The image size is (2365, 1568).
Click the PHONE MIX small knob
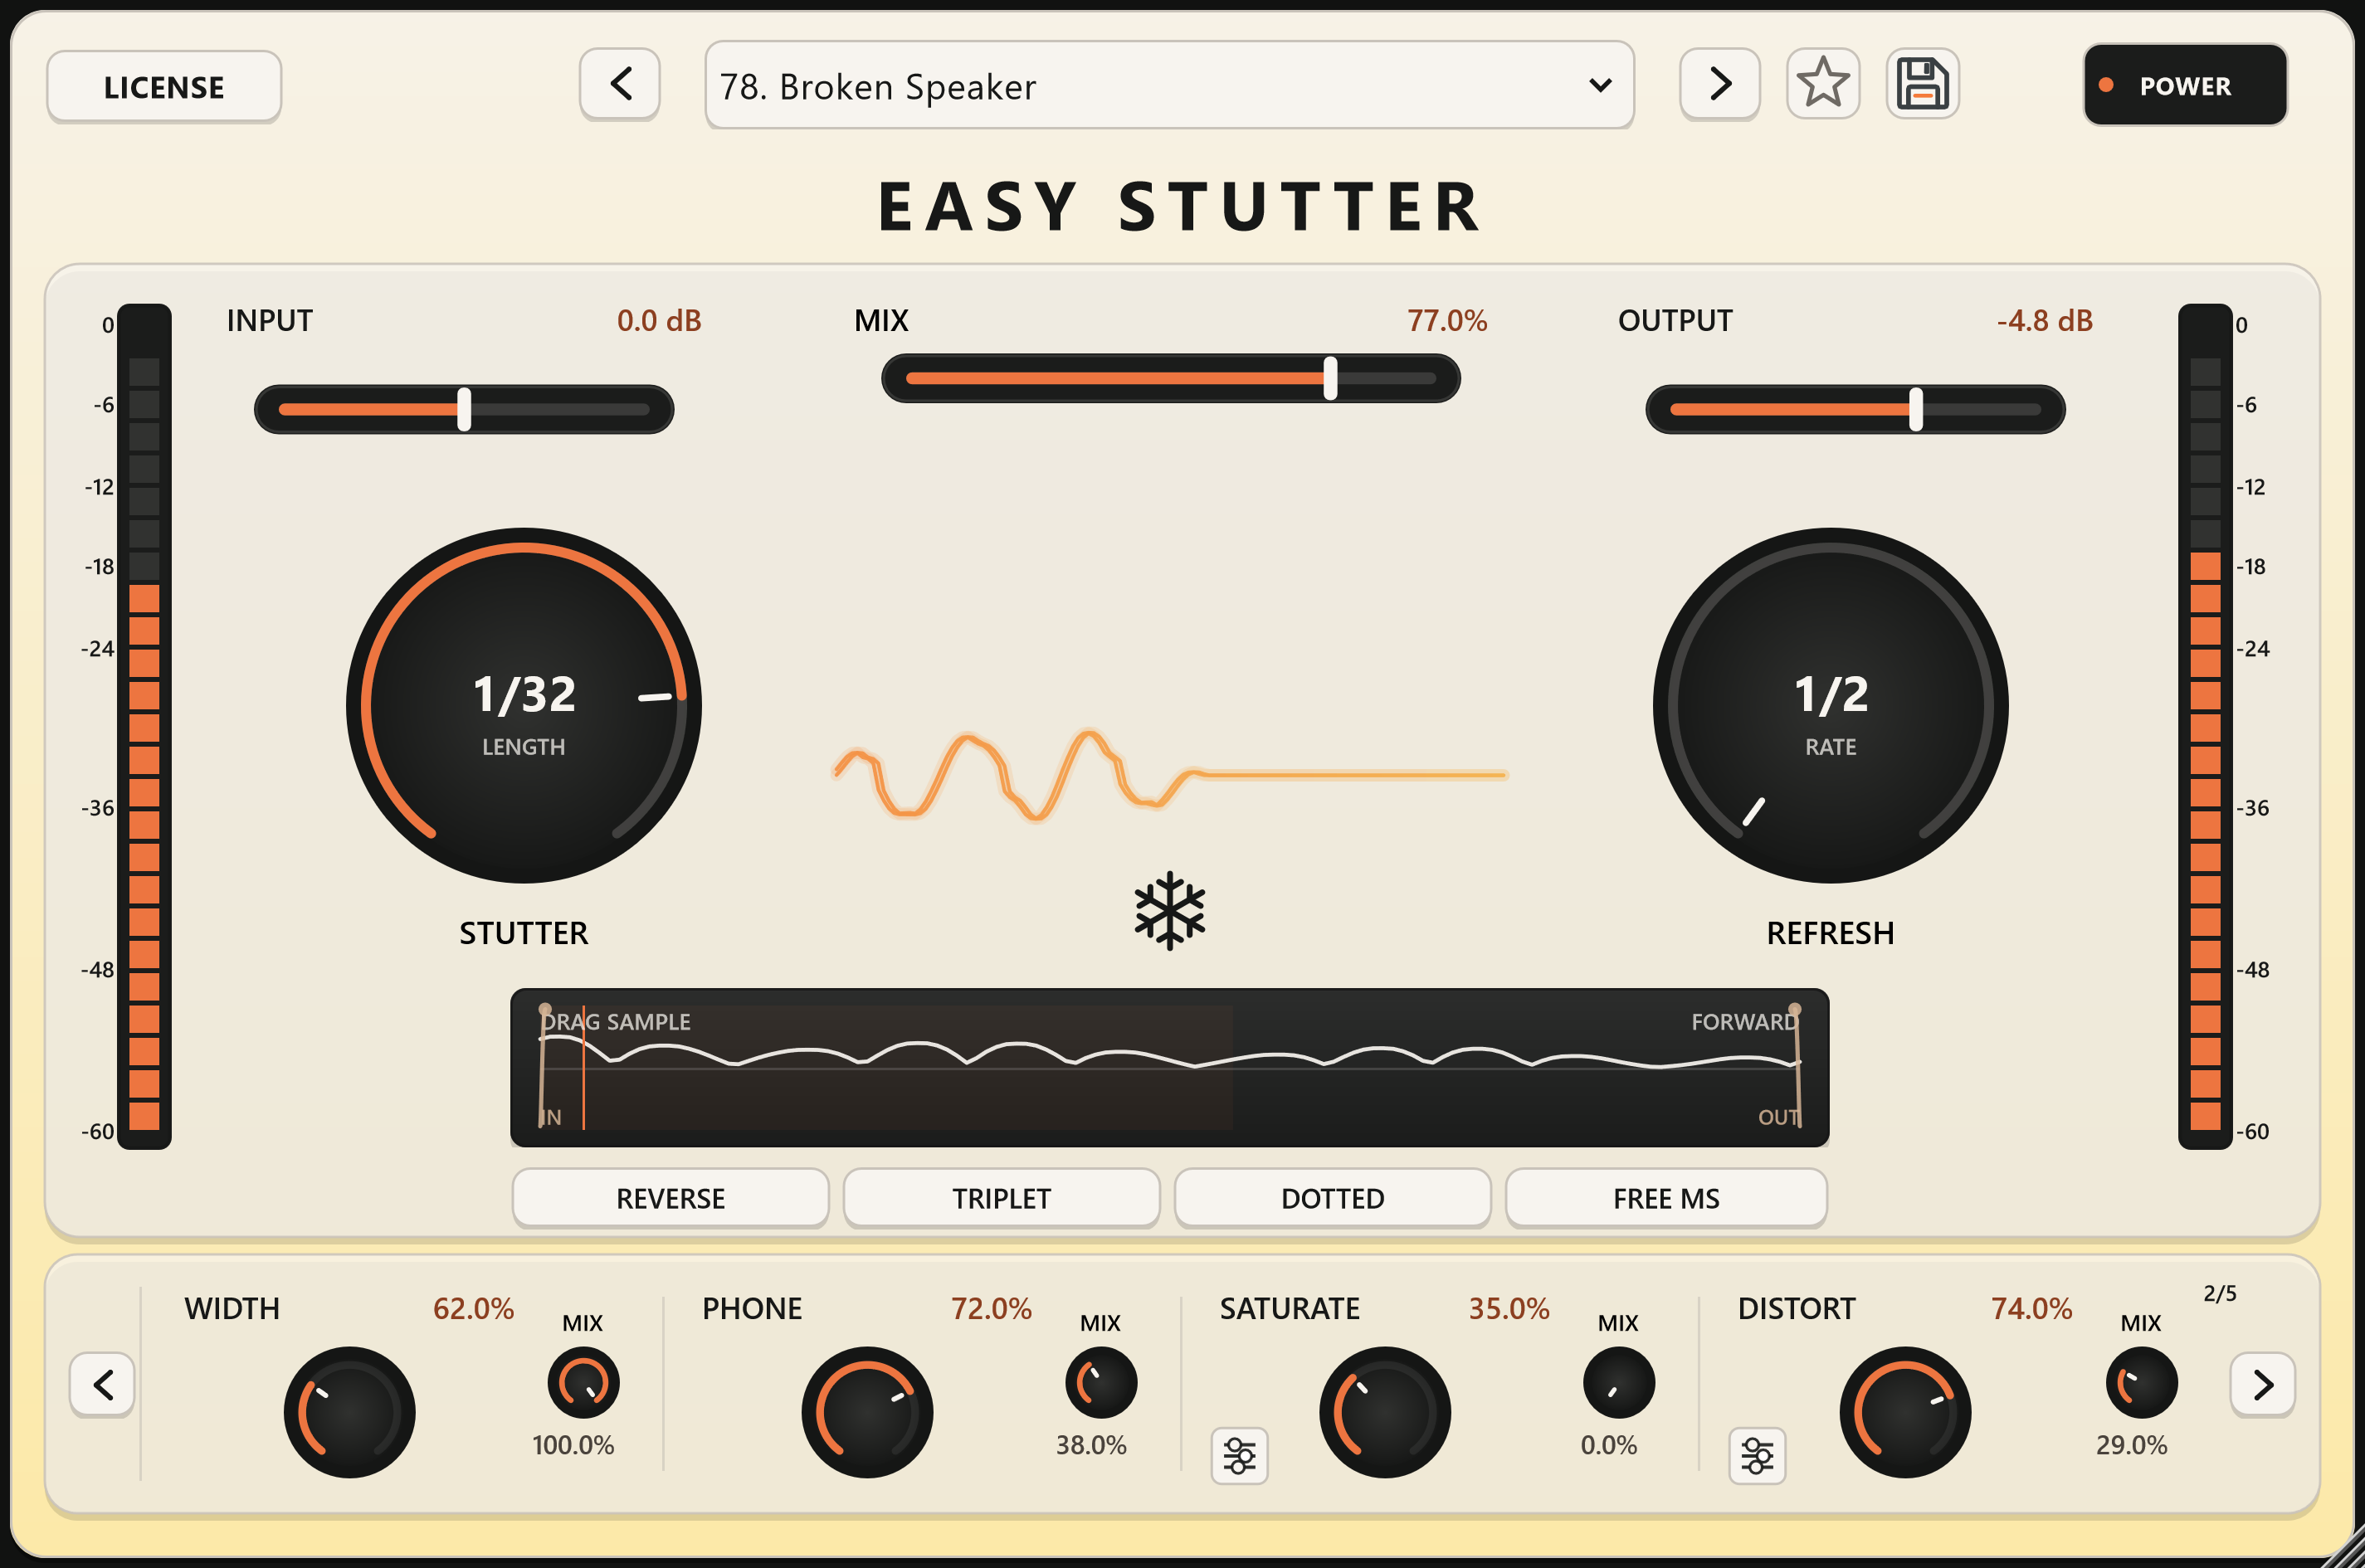pyautogui.click(x=1101, y=1383)
